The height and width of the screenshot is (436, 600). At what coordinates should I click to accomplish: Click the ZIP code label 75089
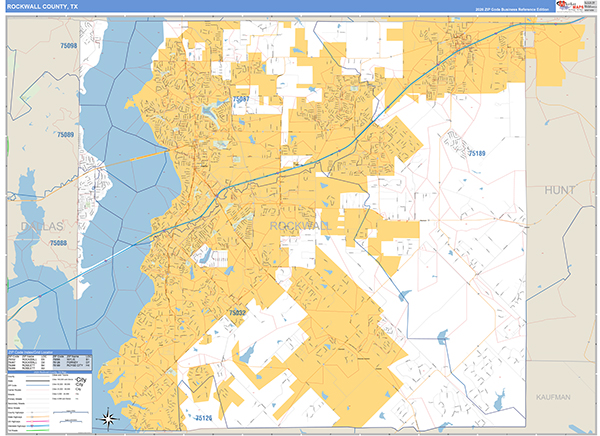(x=65, y=135)
